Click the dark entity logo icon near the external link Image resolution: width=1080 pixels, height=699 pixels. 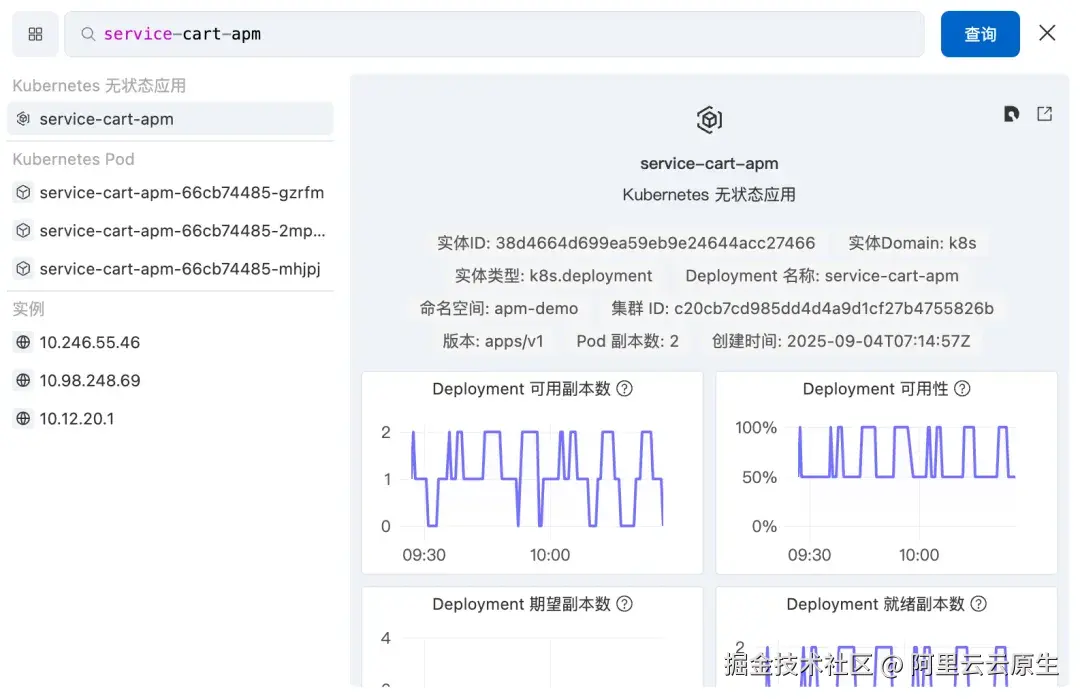pos(1011,114)
